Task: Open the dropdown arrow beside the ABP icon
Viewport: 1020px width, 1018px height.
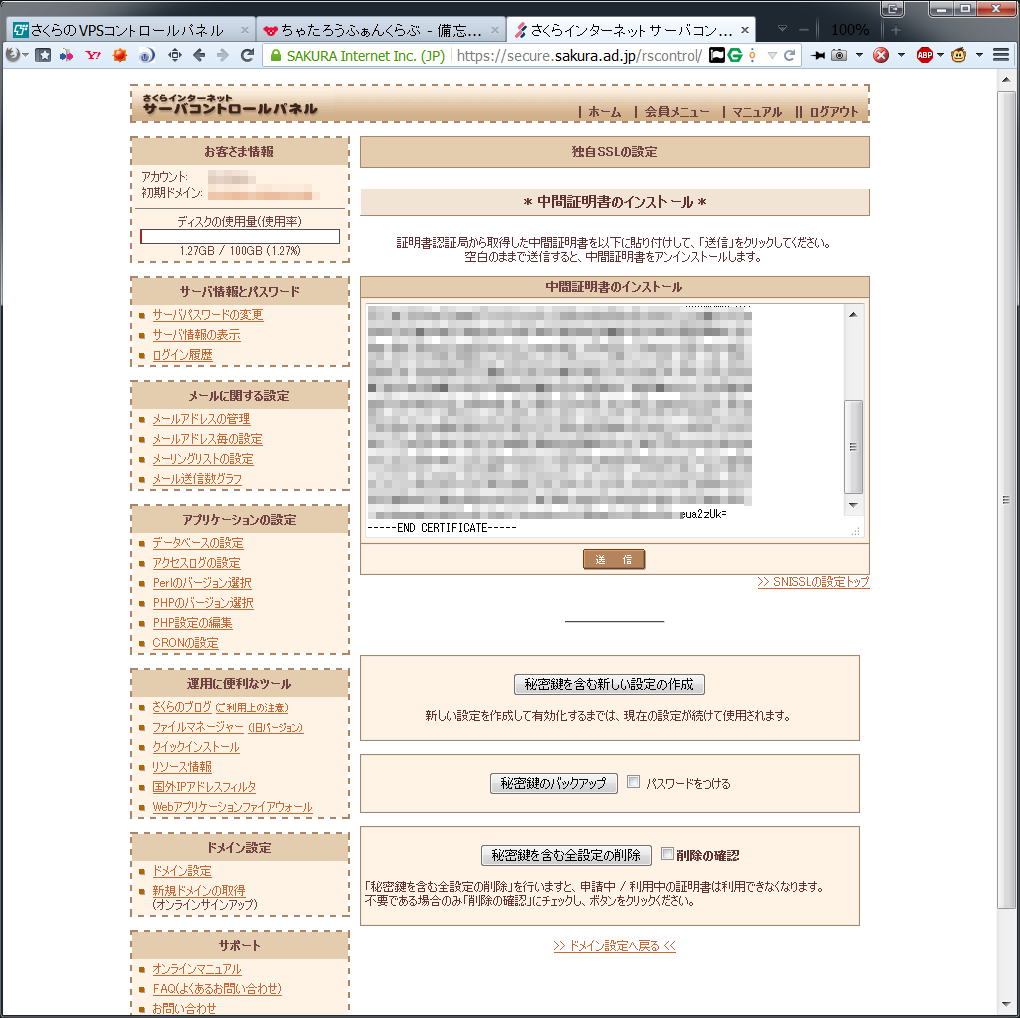Action: click(940, 55)
